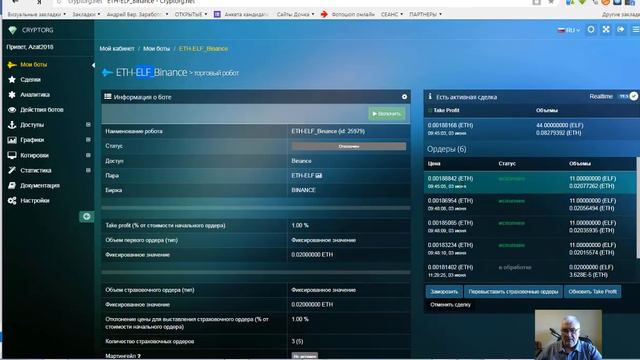Click the orders list vertical scrollbar
The width and height of the screenshot is (640, 360).
point(638,207)
